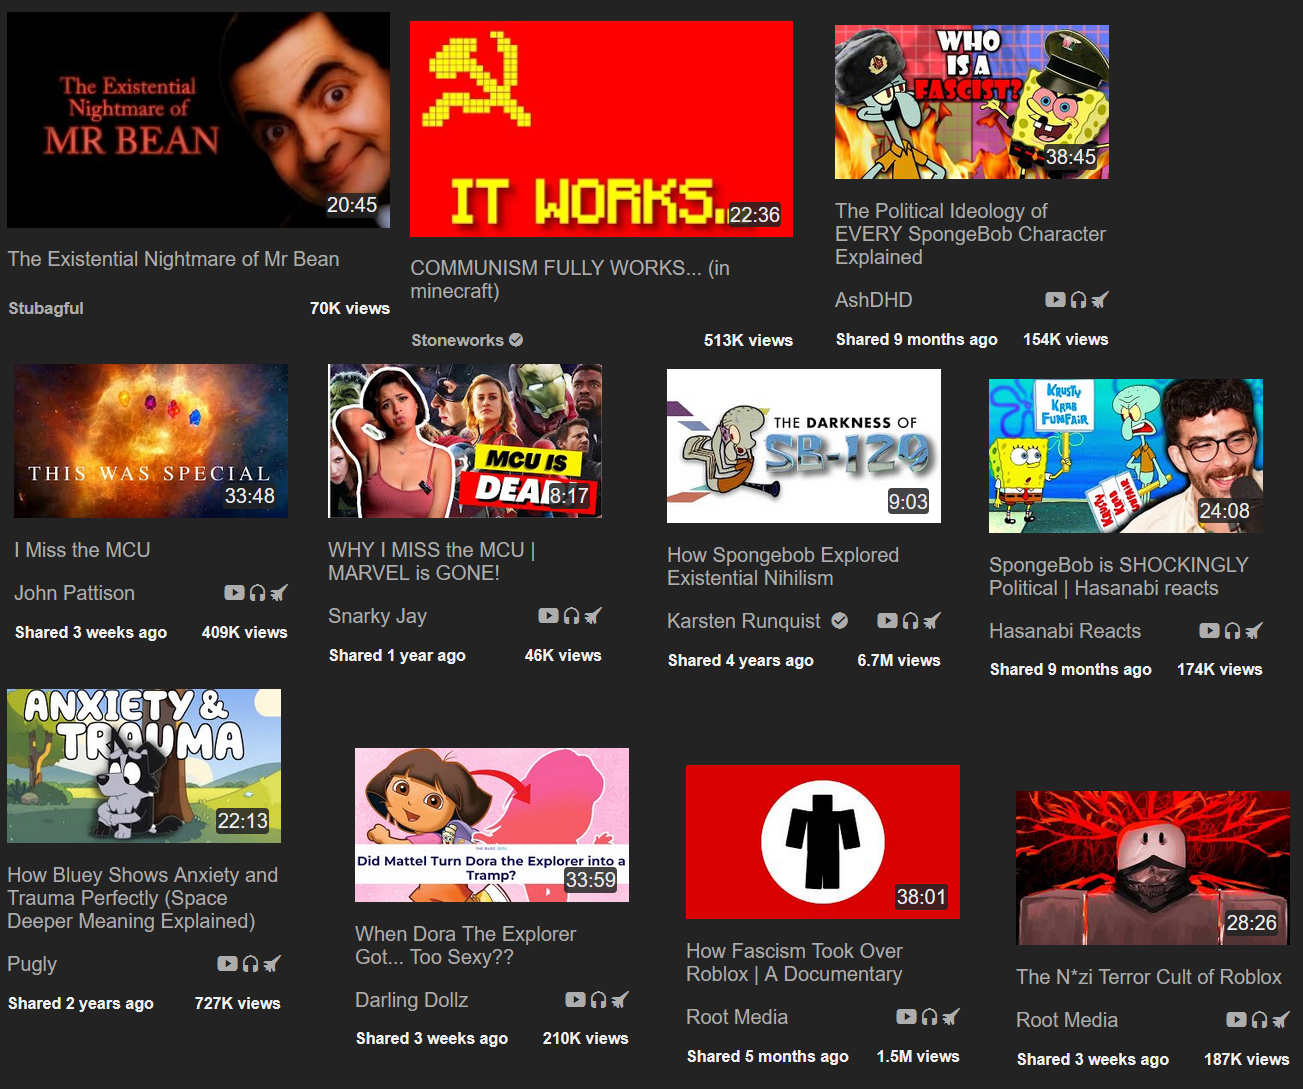Click headphones icon beside Karsten Runquist
Viewport: 1303px width, 1089px height.
click(910, 620)
